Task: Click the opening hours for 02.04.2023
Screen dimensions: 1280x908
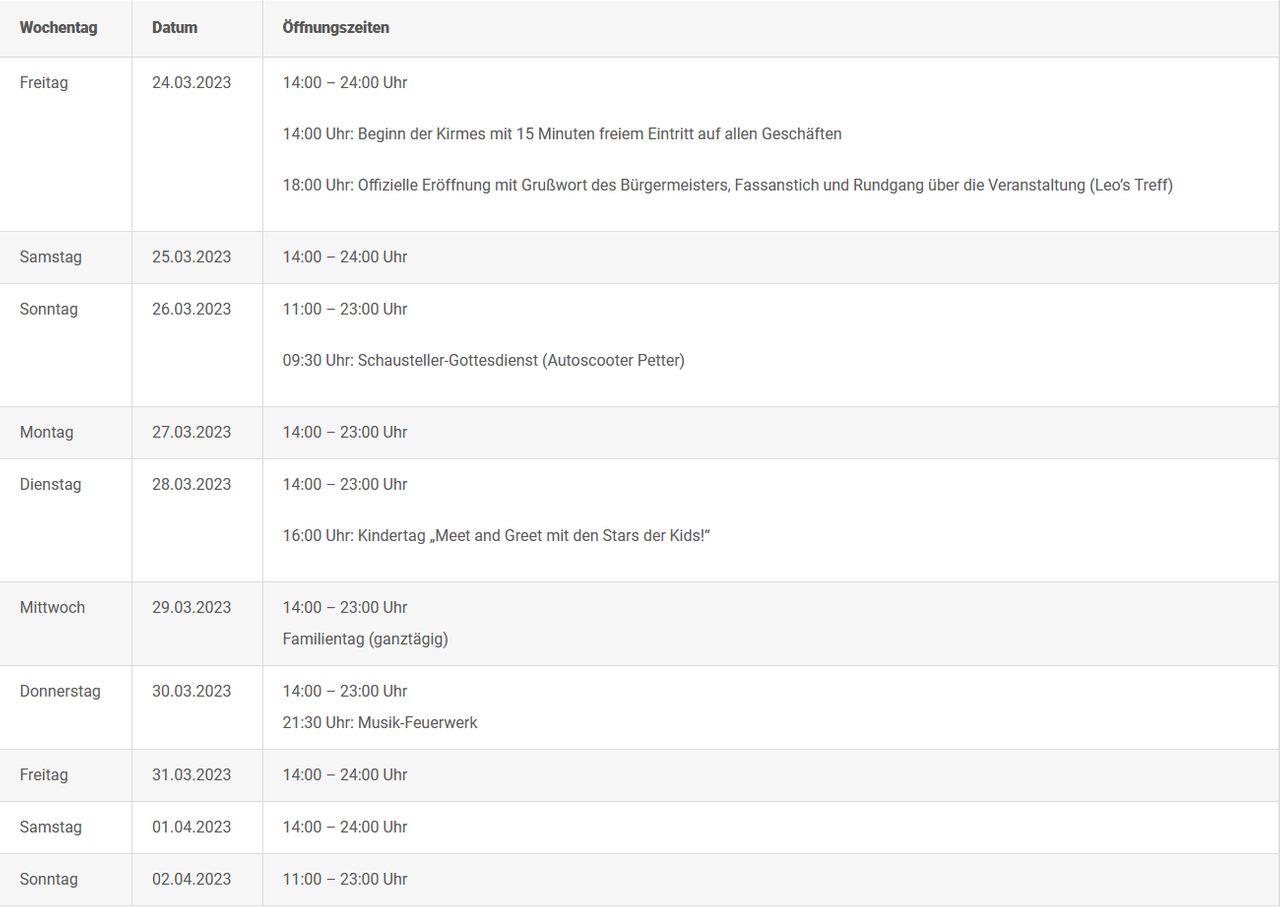Action: point(344,880)
